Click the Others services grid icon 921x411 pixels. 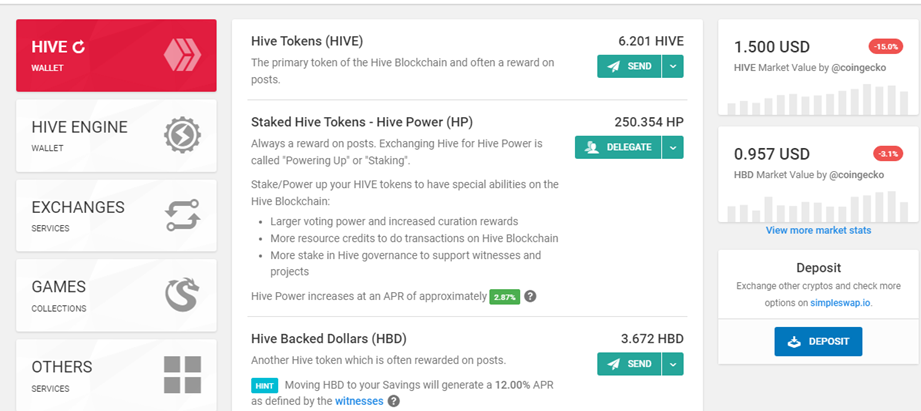pos(182,375)
